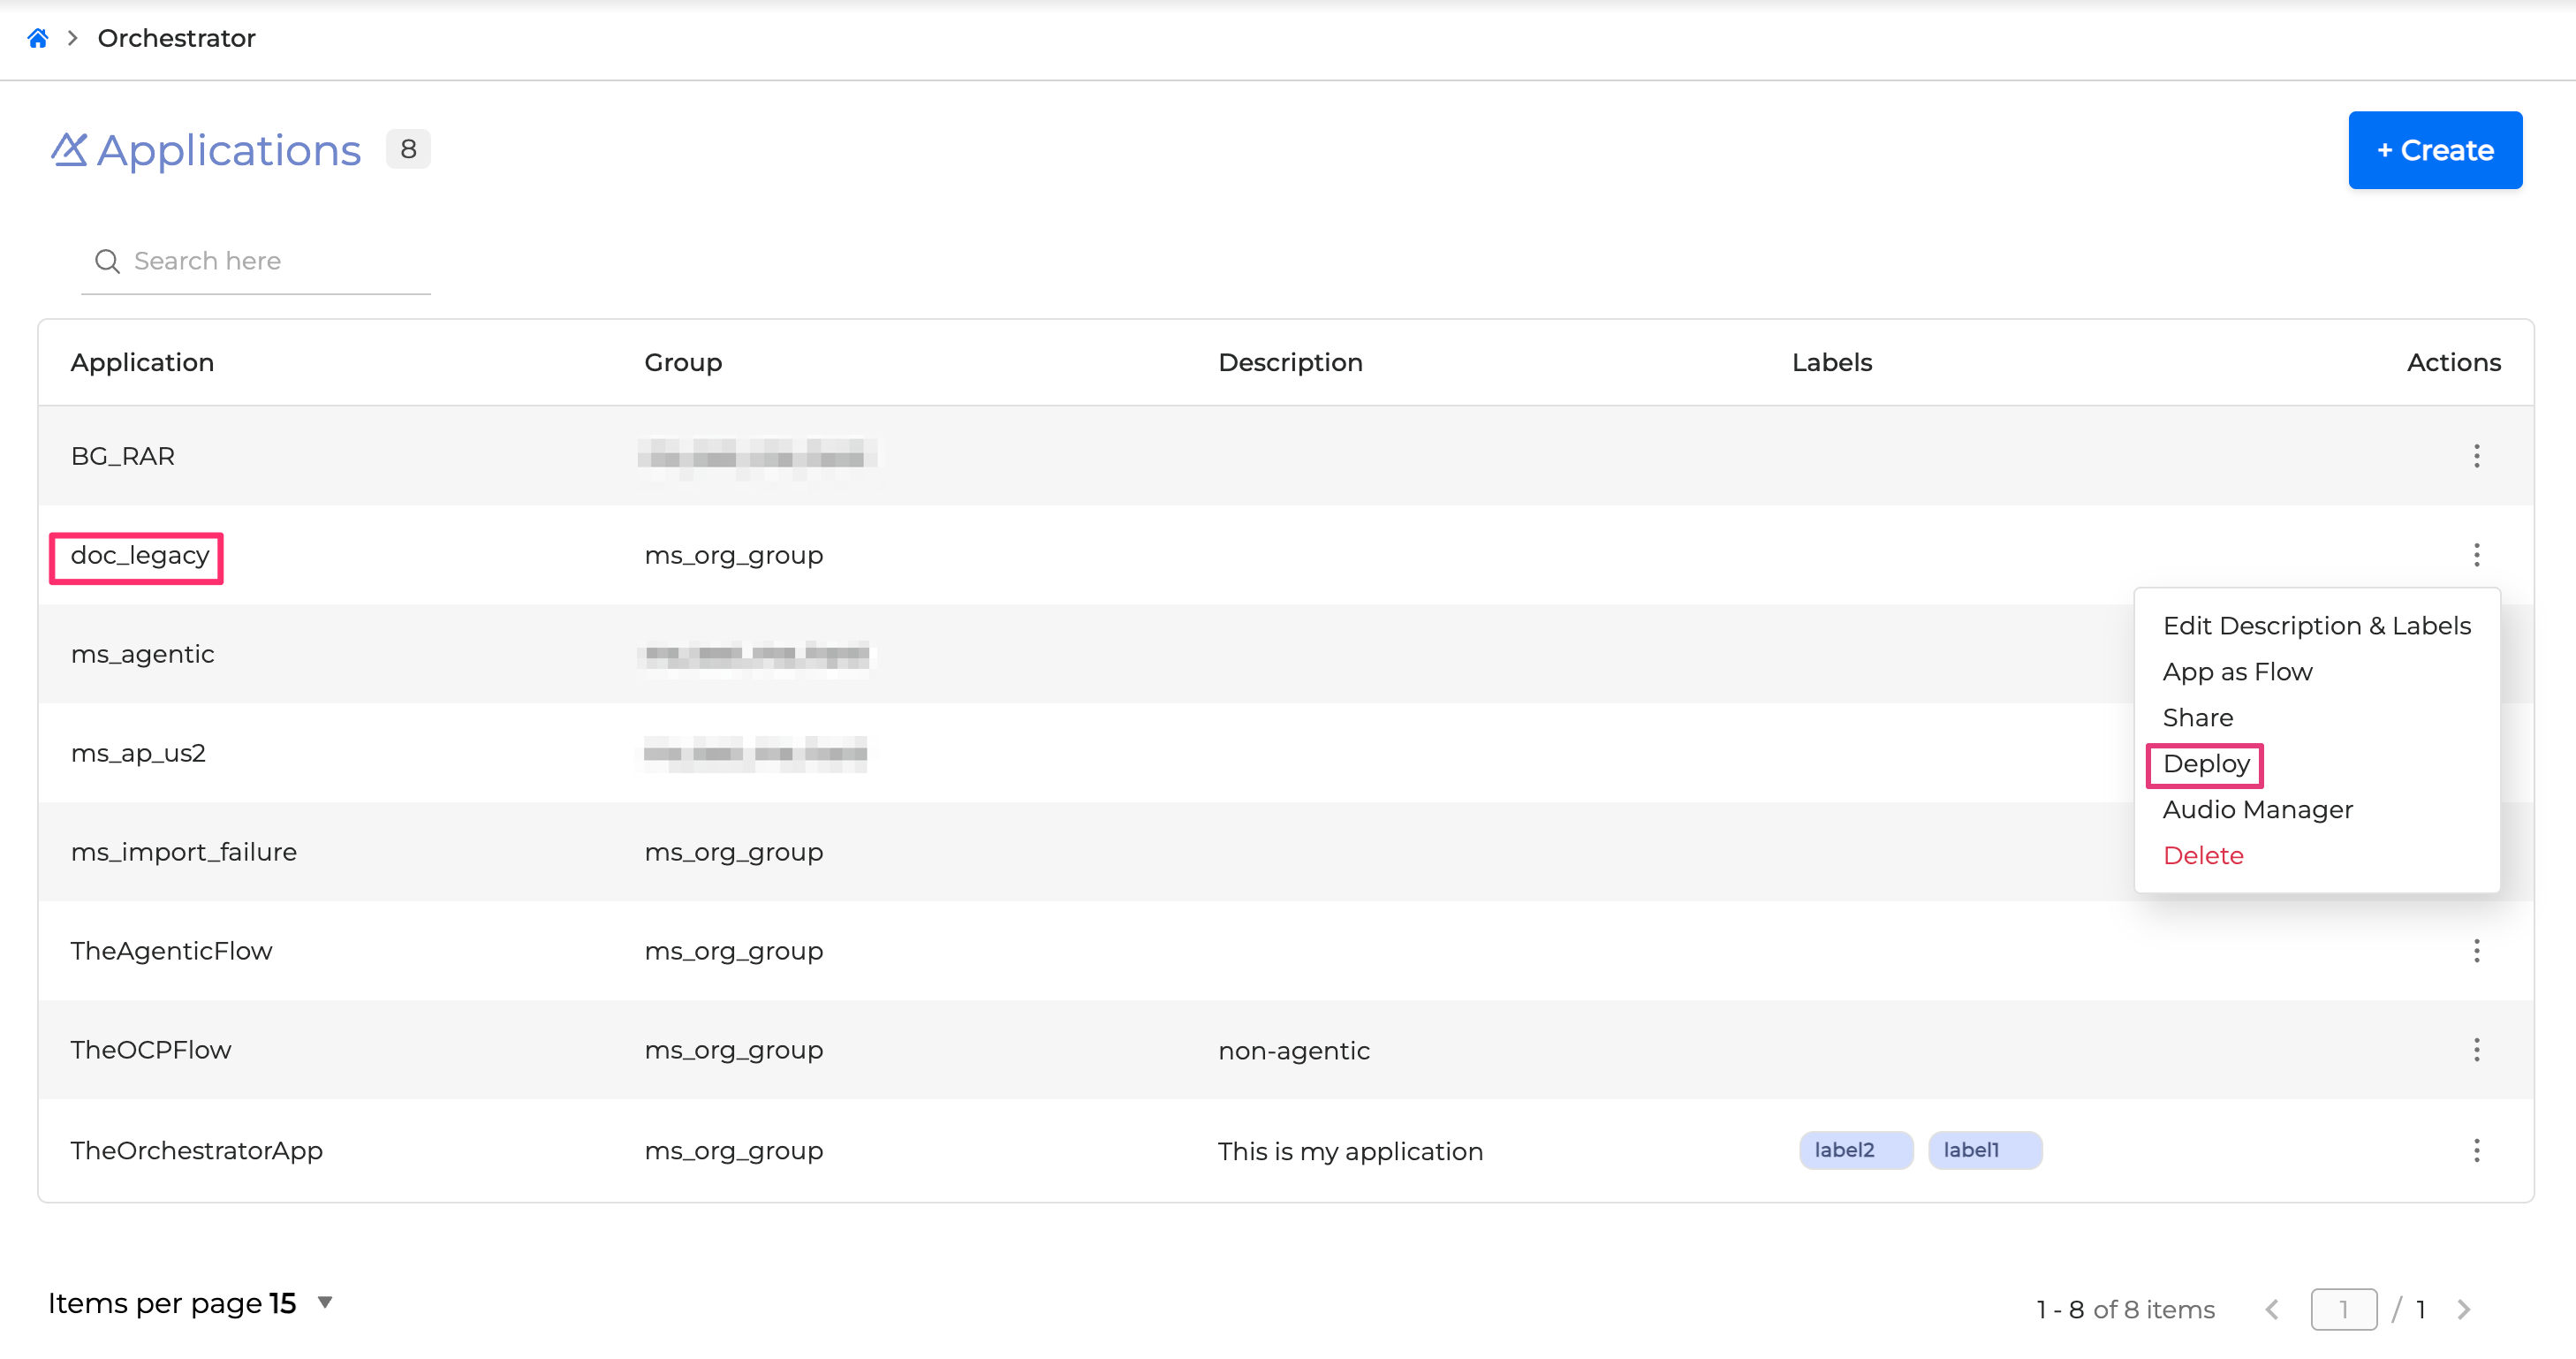Open the actions menu for BG_RAR
Screen dimensions: 2576x1359
point(2476,456)
